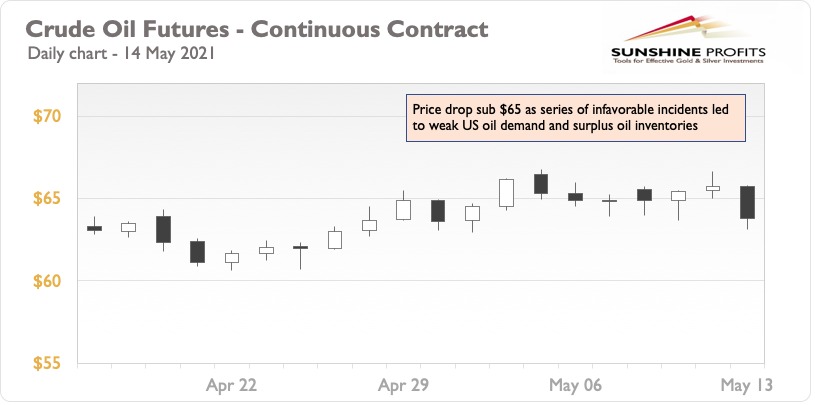Screen dimensions: 815x405
Task: Click the May 06 date label
Action: (575, 385)
